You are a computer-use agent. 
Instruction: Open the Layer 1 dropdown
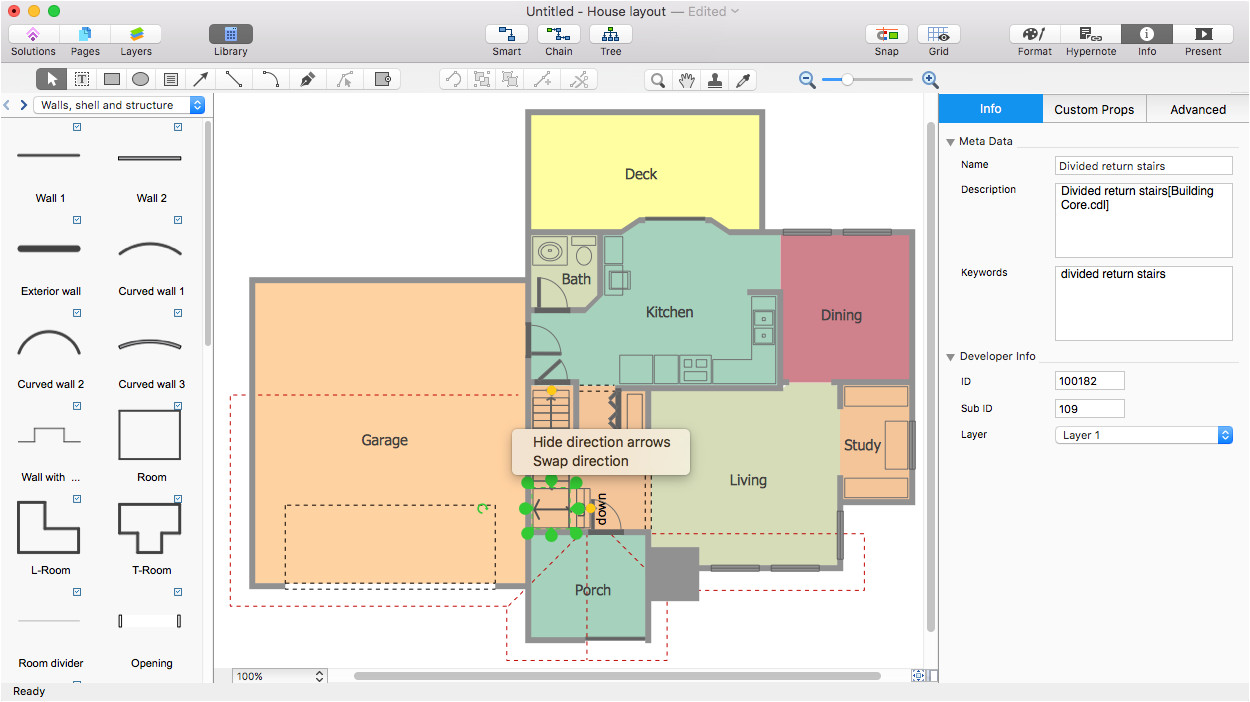pos(1144,435)
